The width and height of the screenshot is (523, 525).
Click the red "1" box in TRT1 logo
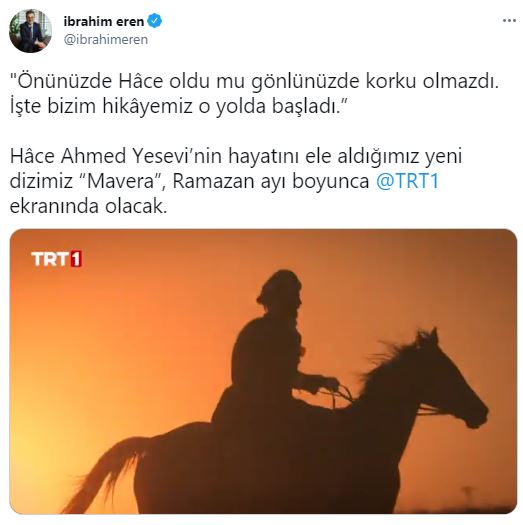(76, 259)
